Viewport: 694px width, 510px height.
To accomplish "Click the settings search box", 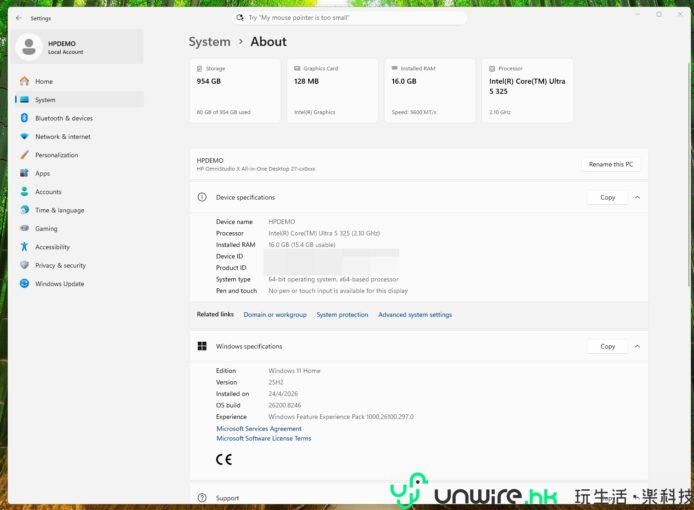I will click(349, 18).
